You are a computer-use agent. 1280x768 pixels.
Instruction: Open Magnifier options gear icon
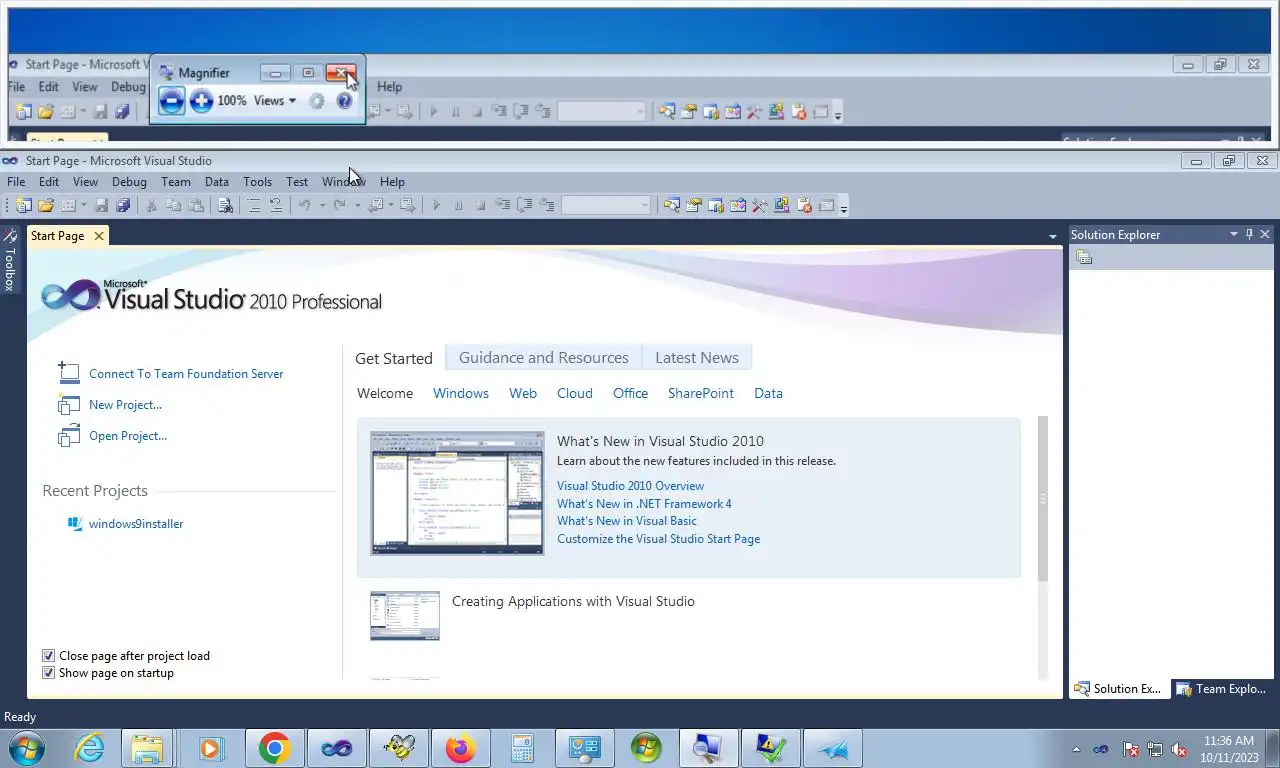point(316,100)
